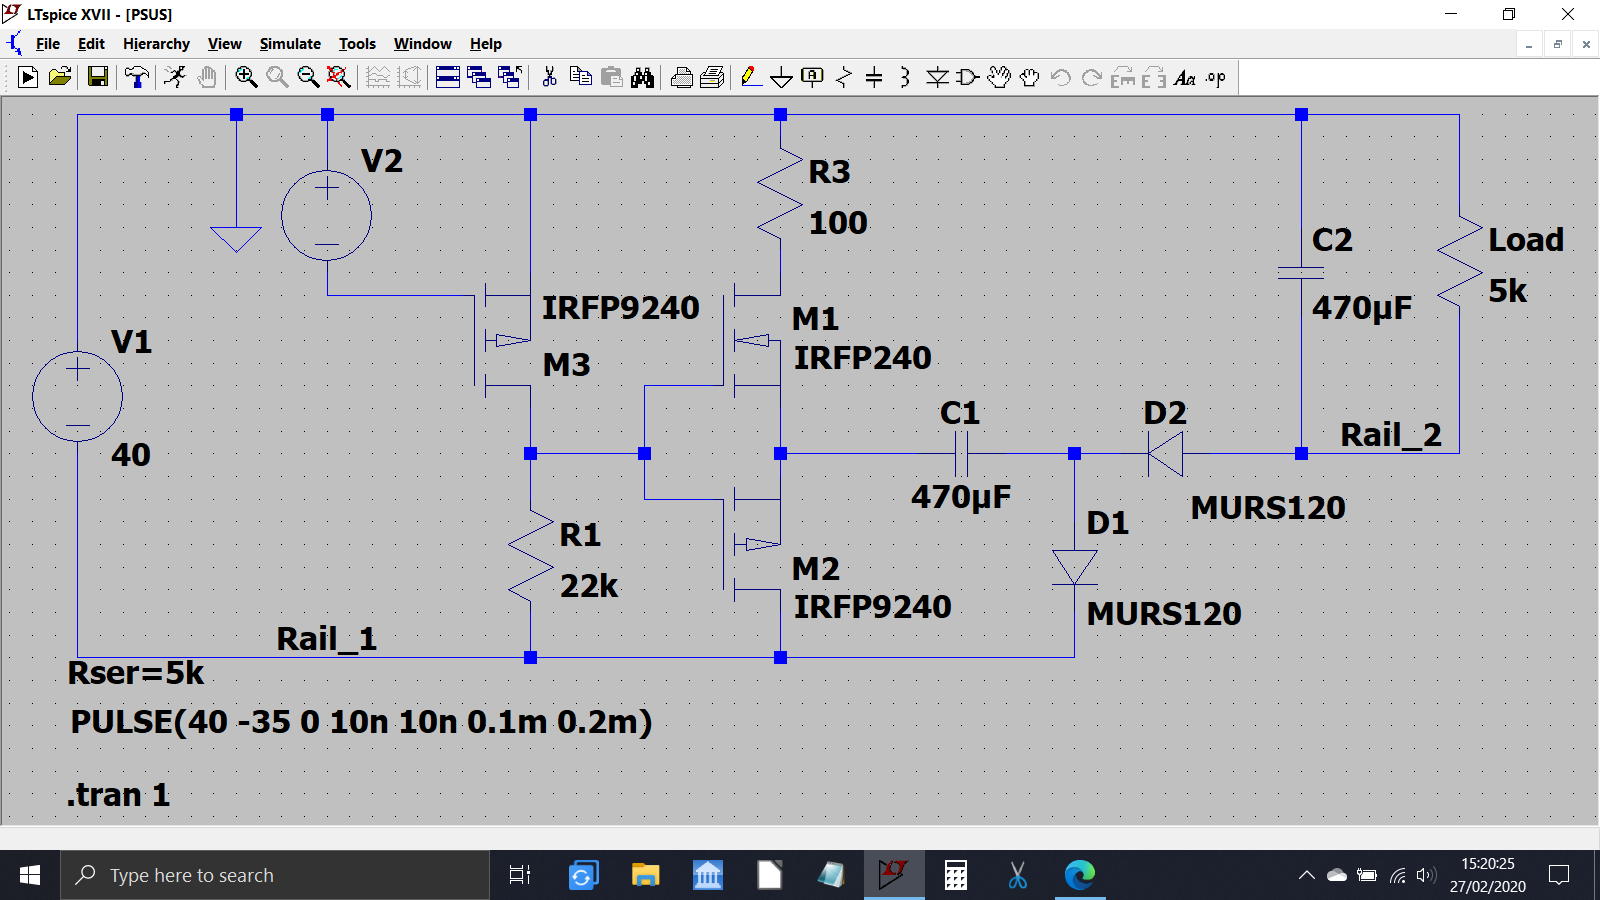
Task: Open Calculator from the taskbar
Action: click(956, 876)
